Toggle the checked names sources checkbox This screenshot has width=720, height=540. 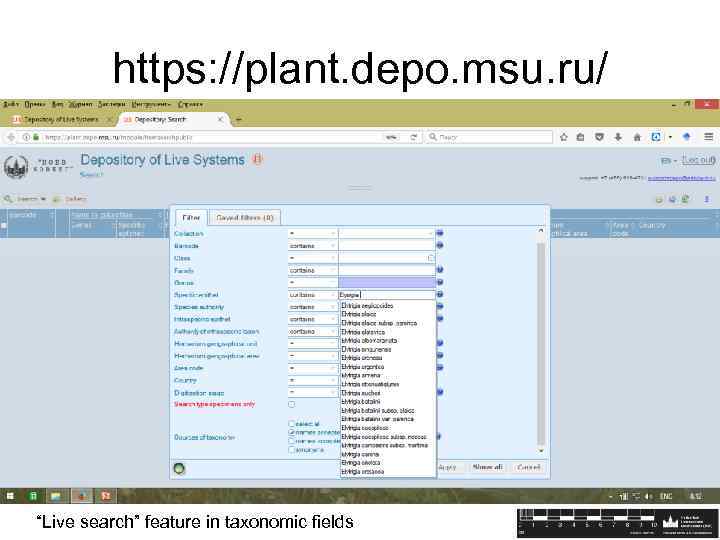click(x=292, y=432)
